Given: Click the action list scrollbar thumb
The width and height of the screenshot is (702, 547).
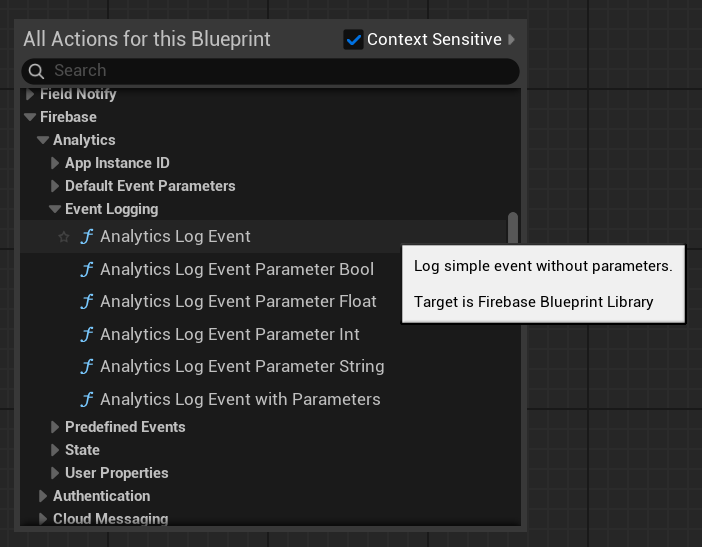Looking at the screenshot, I should [513, 227].
